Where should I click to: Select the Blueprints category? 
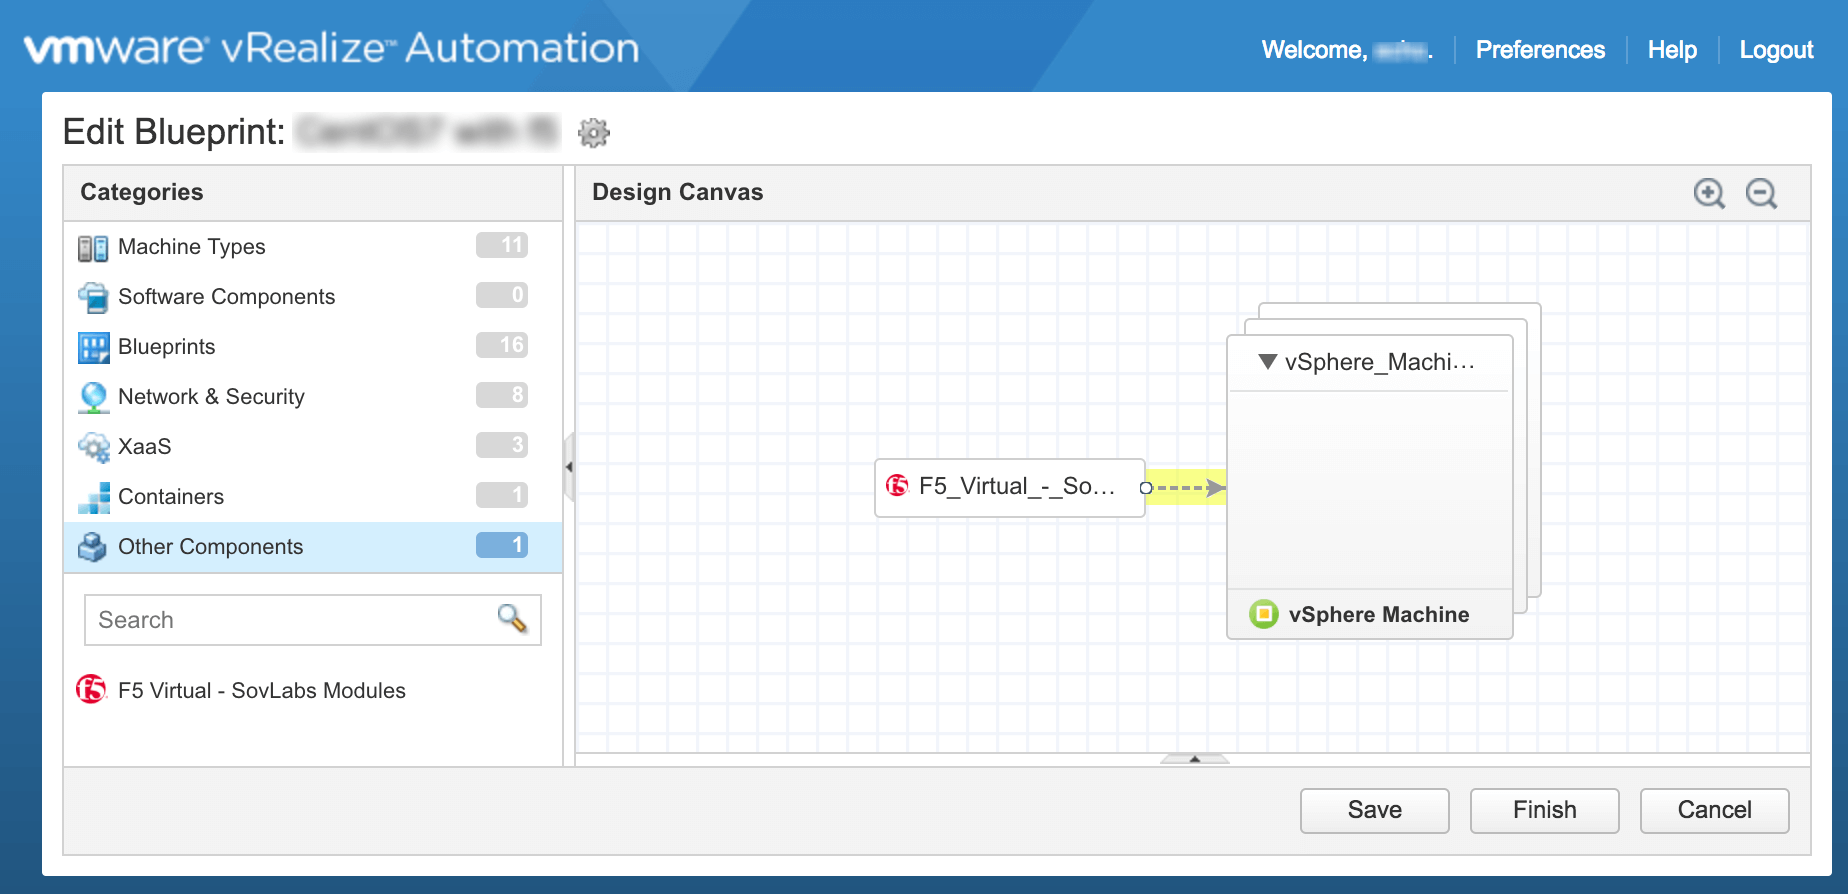coord(313,347)
